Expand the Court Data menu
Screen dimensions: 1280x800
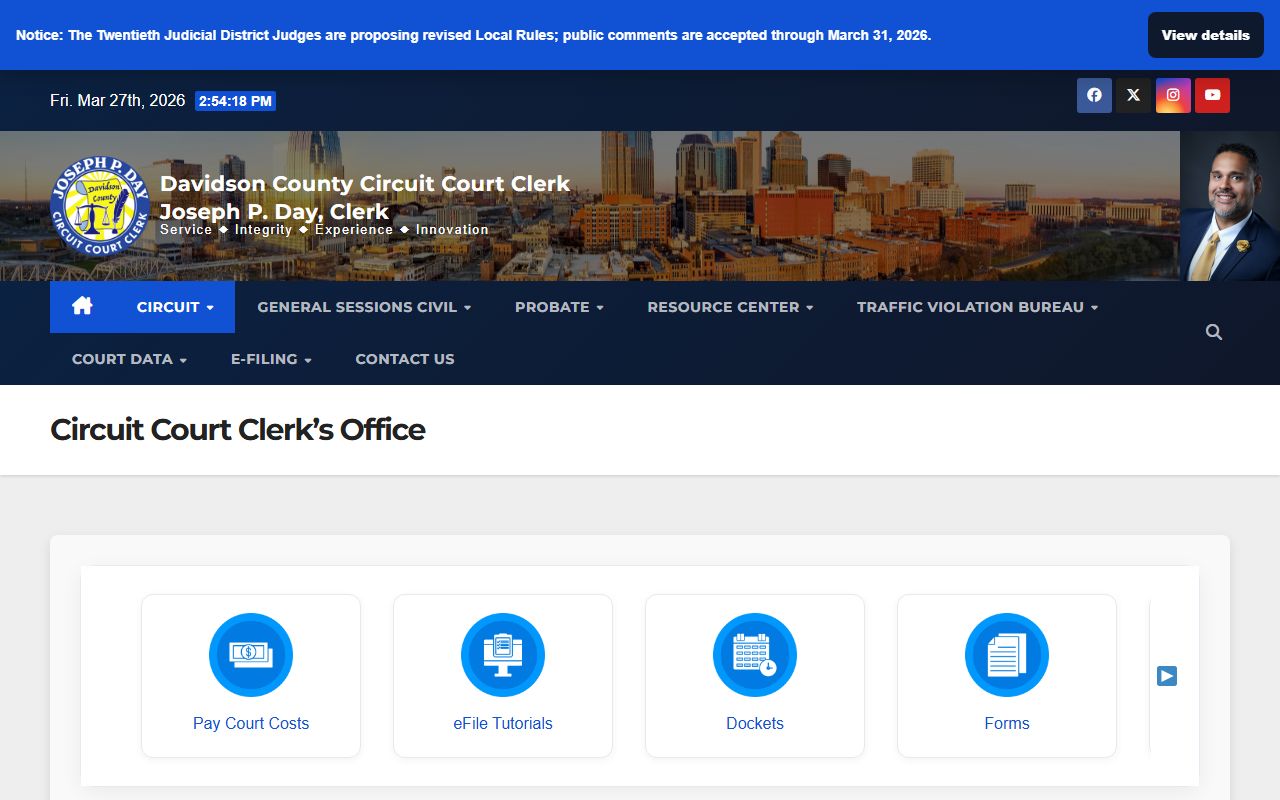(129, 359)
